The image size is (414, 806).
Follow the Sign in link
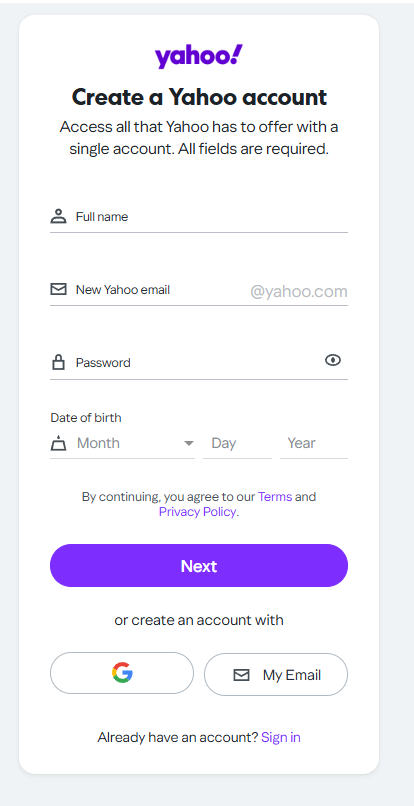pyautogui.click(x=281, y=737)
